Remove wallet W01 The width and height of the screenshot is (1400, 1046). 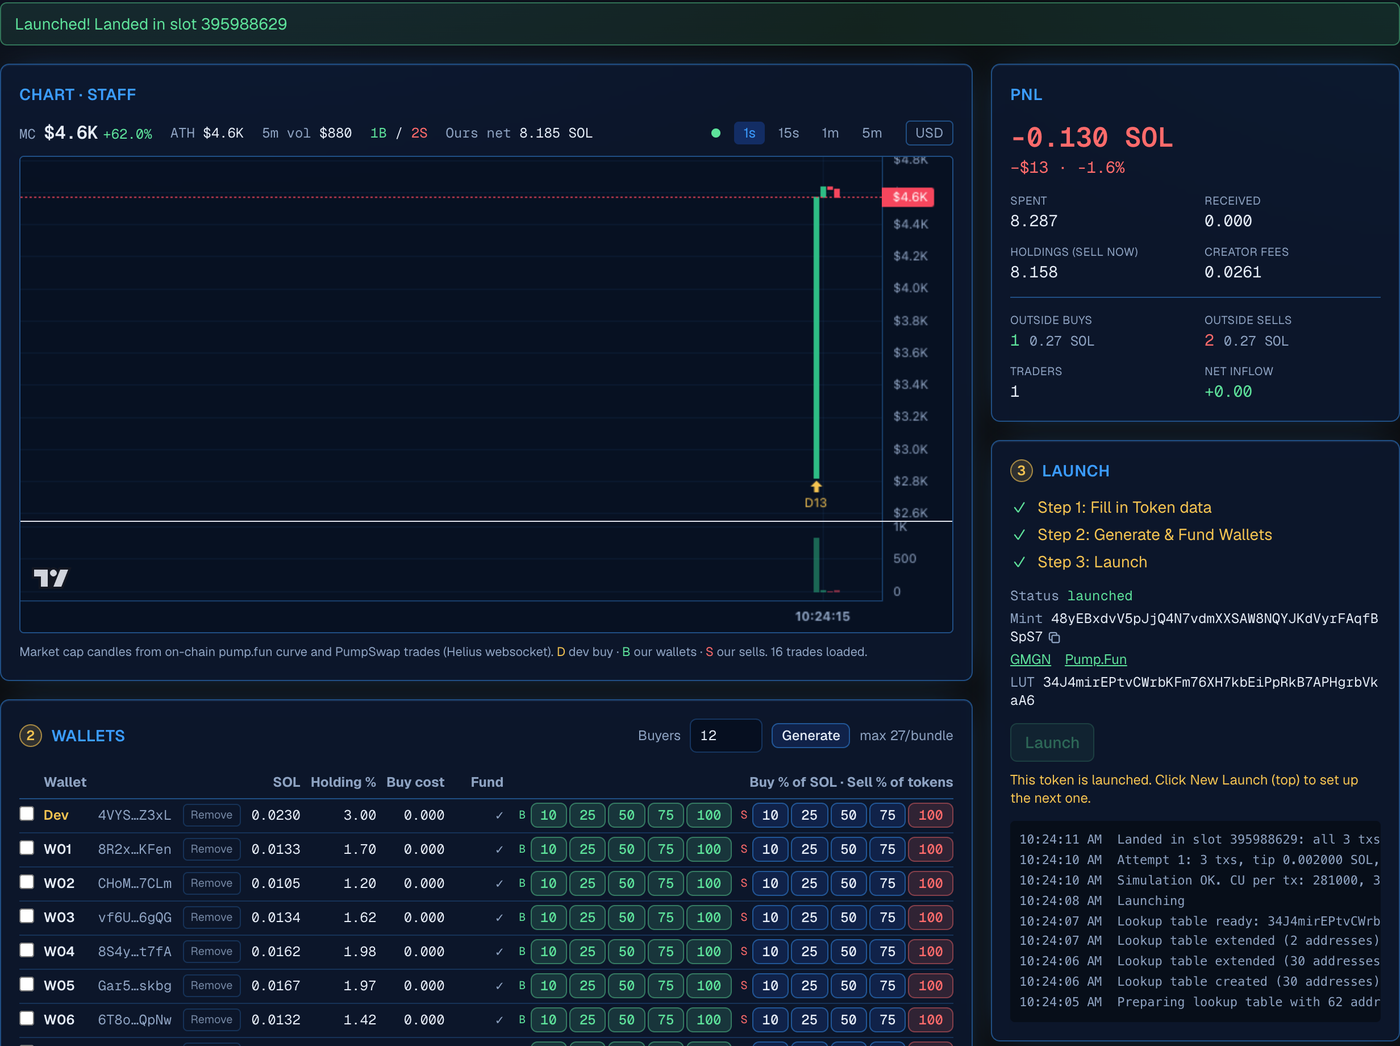212,849
